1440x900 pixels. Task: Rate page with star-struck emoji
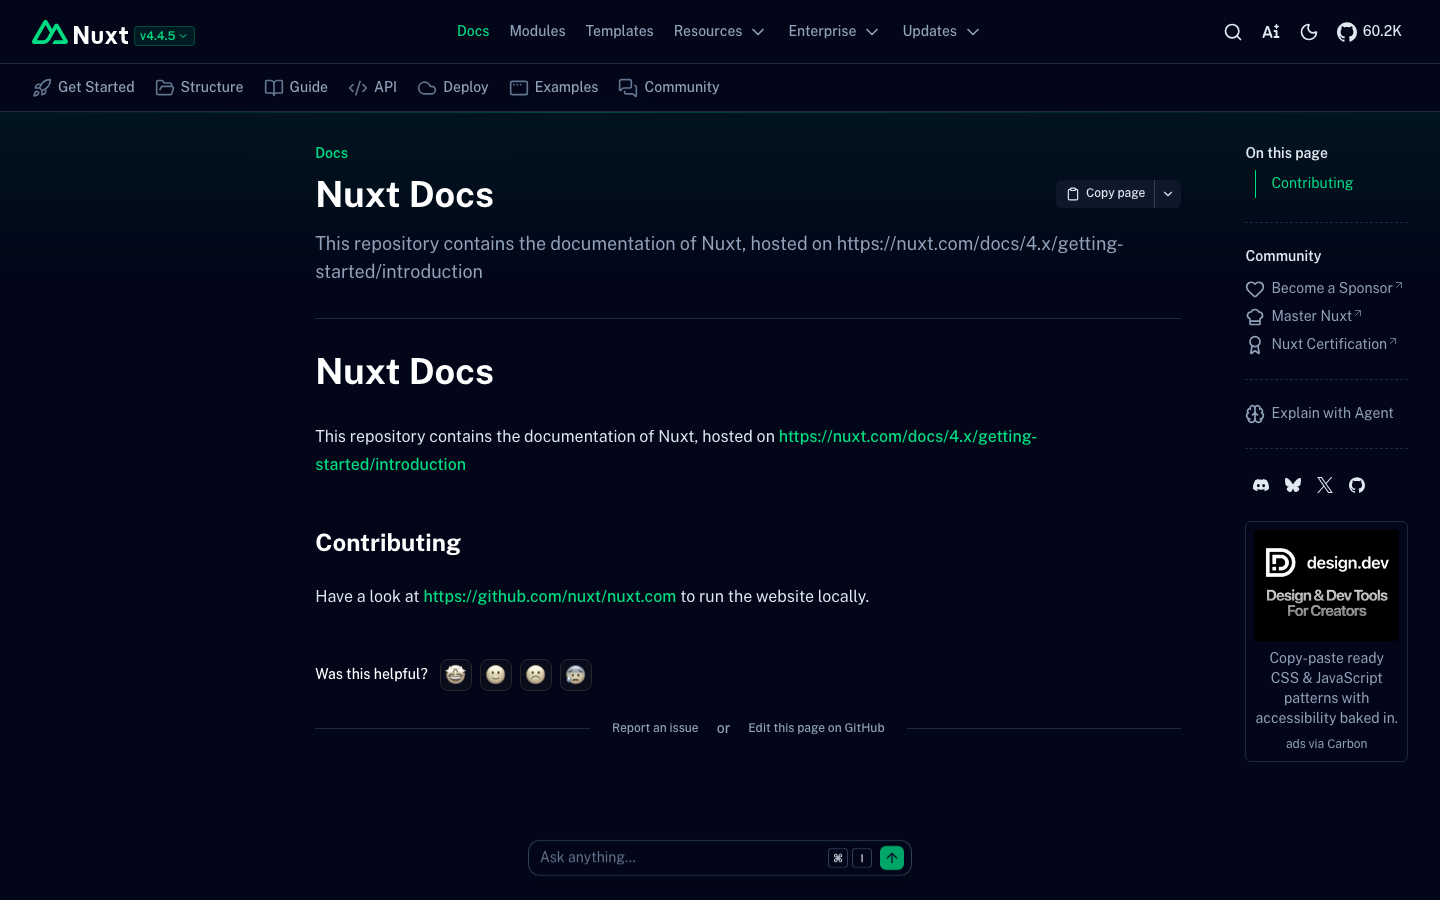(x=456, y=675)
